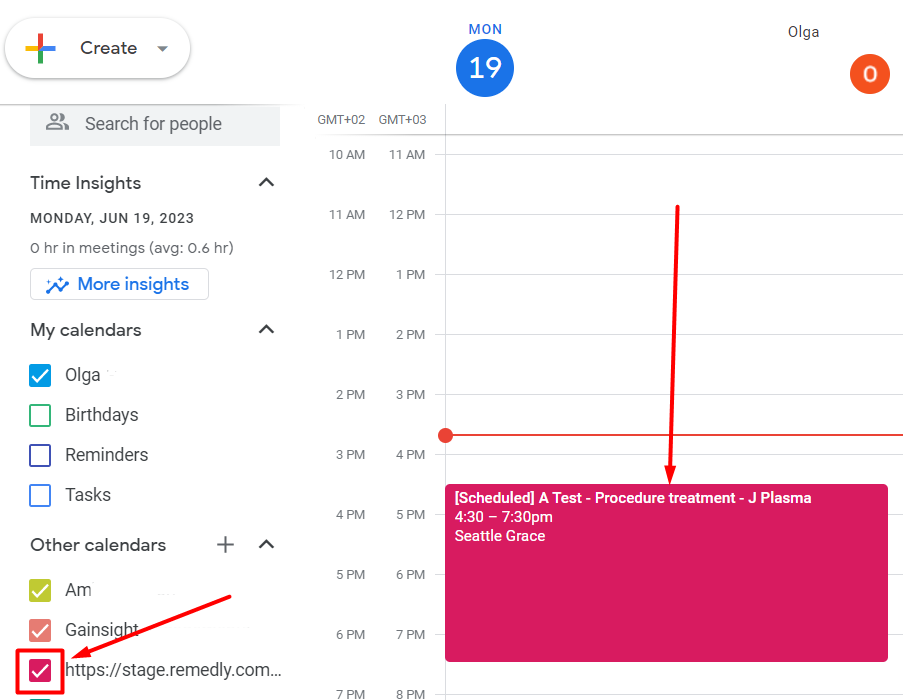Collapse the Other calendars section
Viewport: 903px width, 700px height.
click(x=266, y=545)
